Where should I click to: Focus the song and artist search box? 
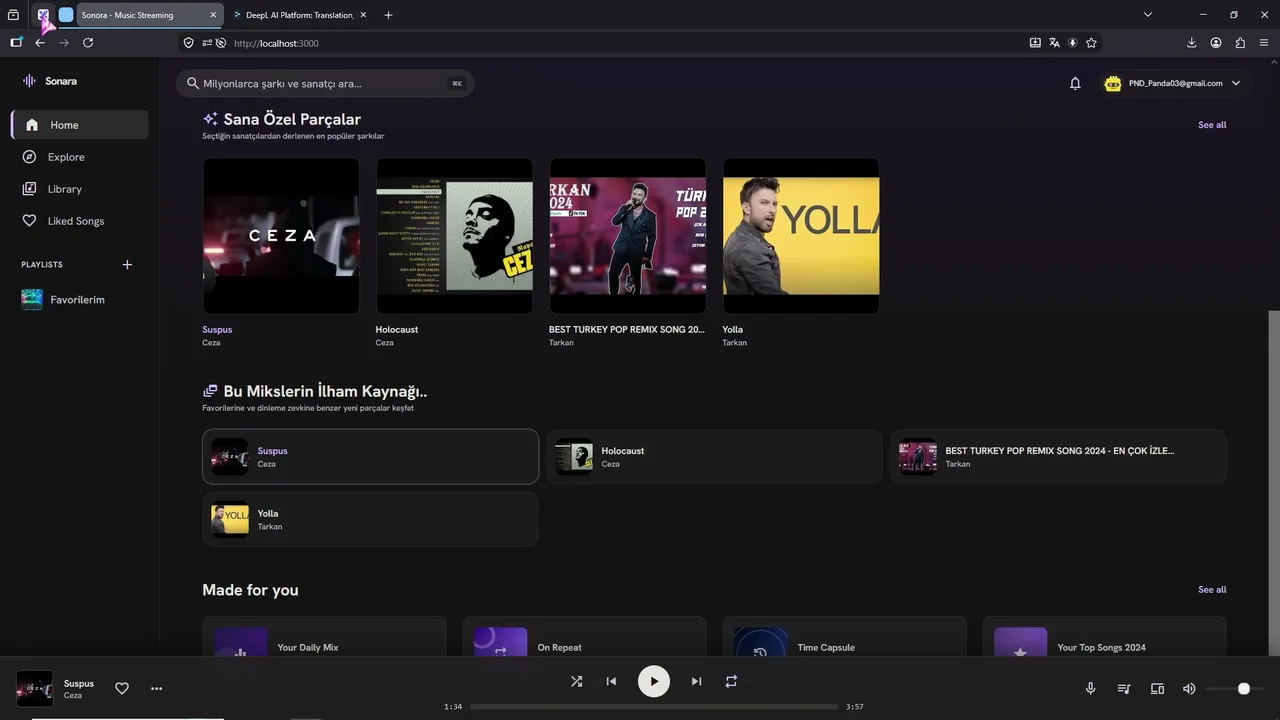click(x=325, y=84)
